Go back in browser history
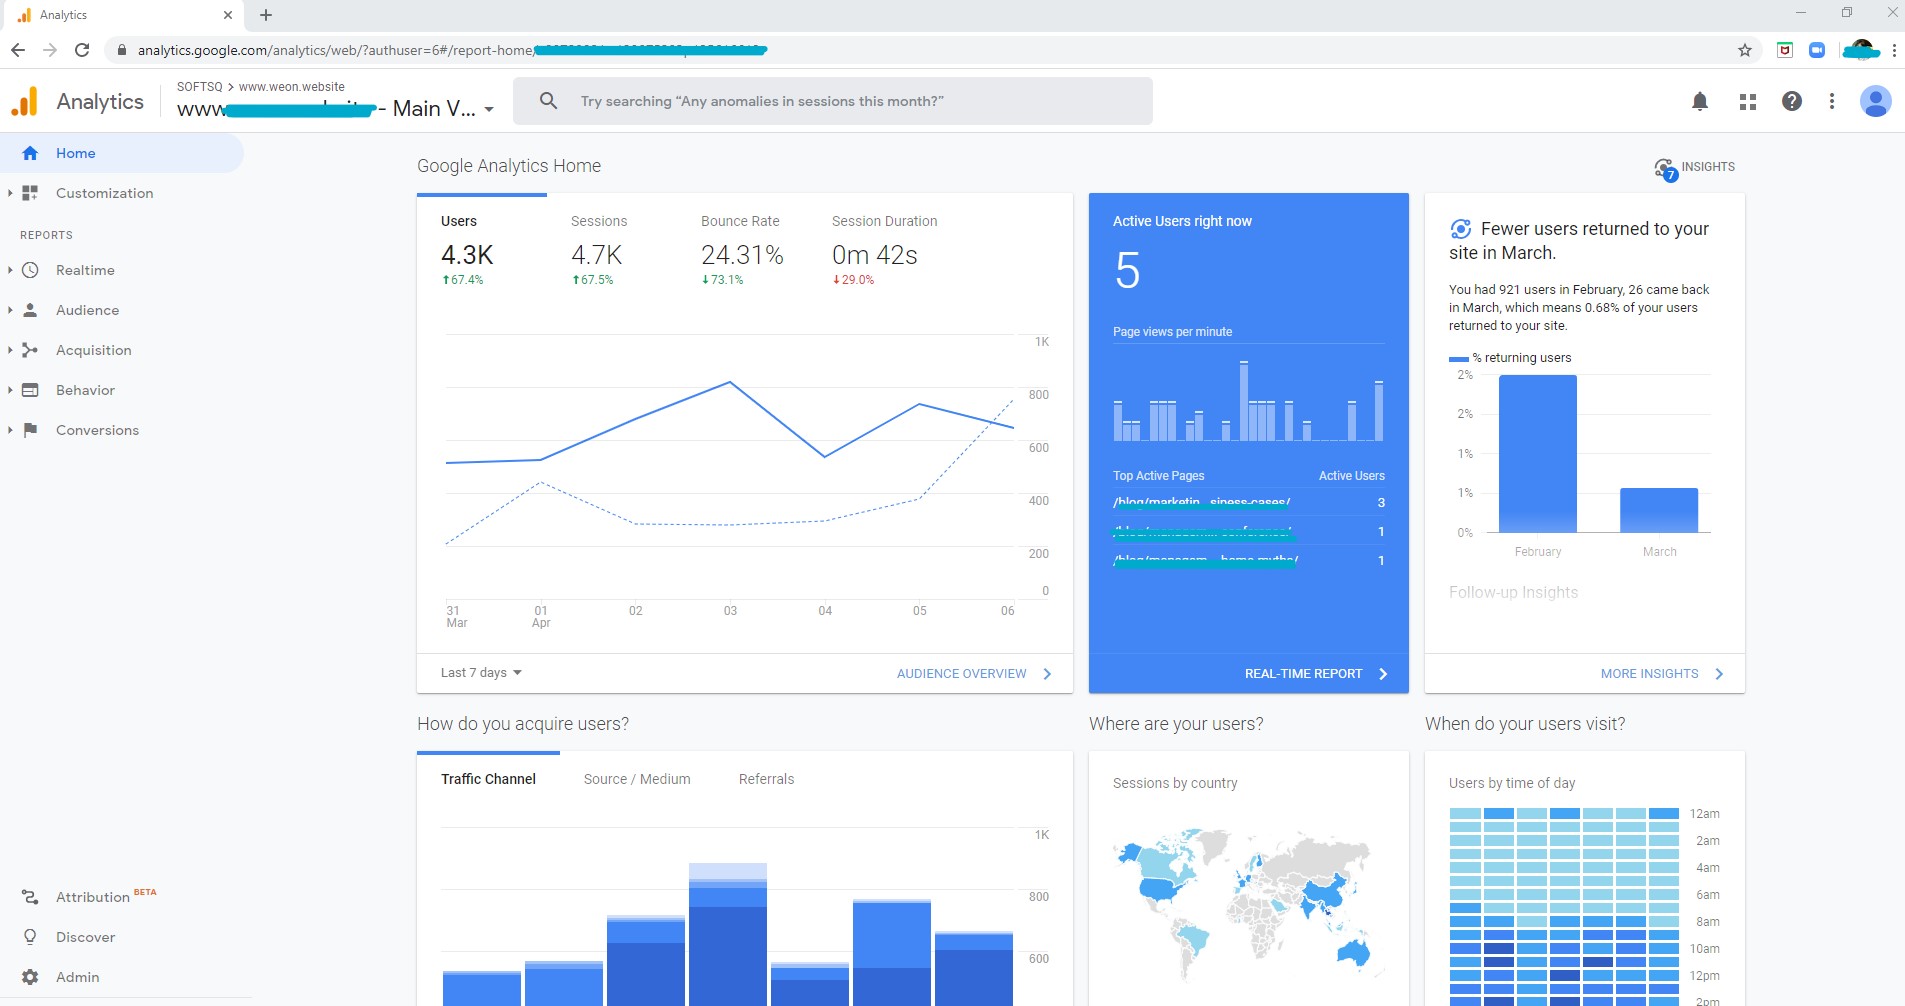 point(18,50)
